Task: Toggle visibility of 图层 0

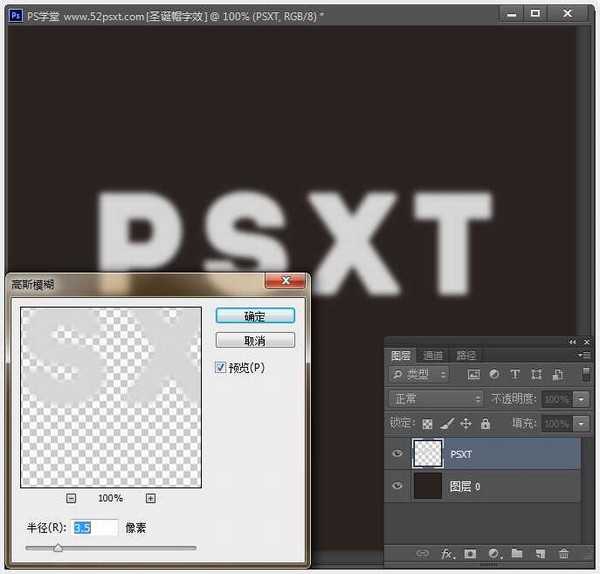Action: 398,487
